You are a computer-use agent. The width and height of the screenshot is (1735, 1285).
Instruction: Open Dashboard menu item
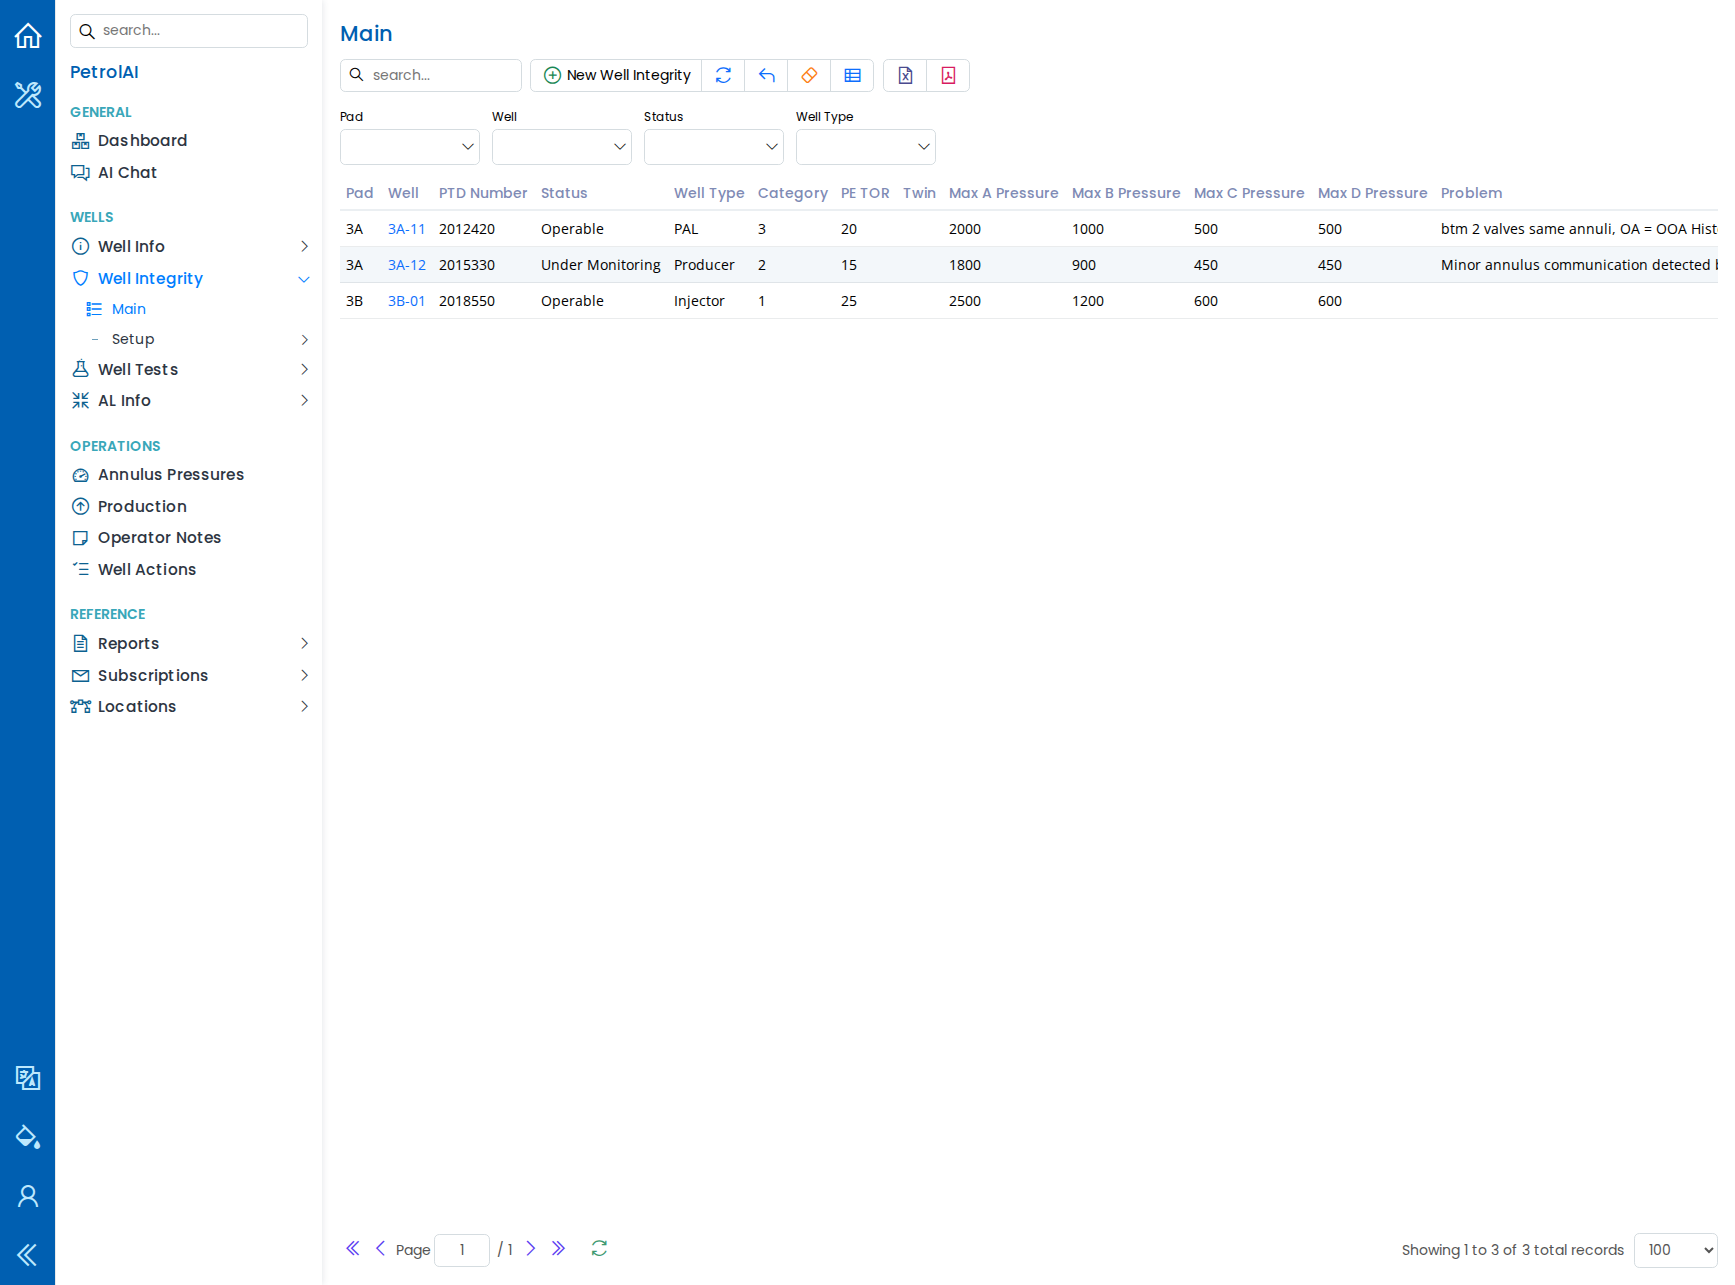click(142, 141)
